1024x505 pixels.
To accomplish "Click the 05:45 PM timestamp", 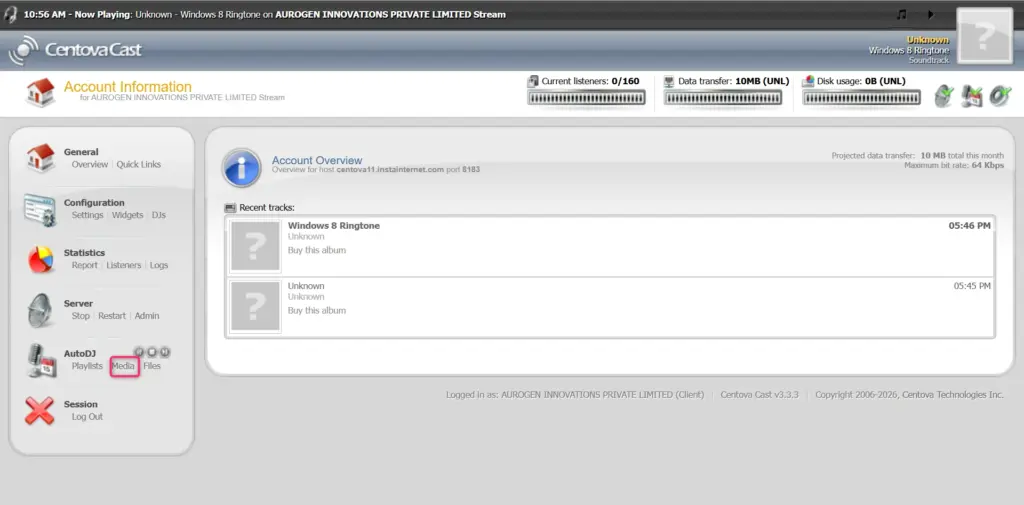I will 972,285.
